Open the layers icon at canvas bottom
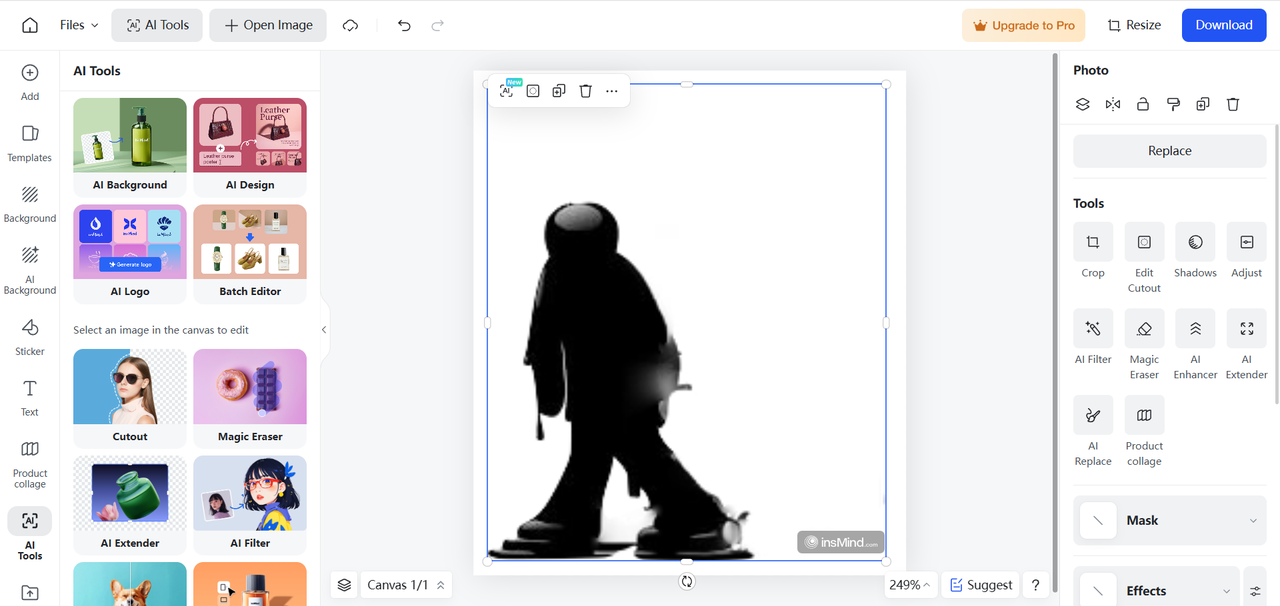 pos(344,585)
